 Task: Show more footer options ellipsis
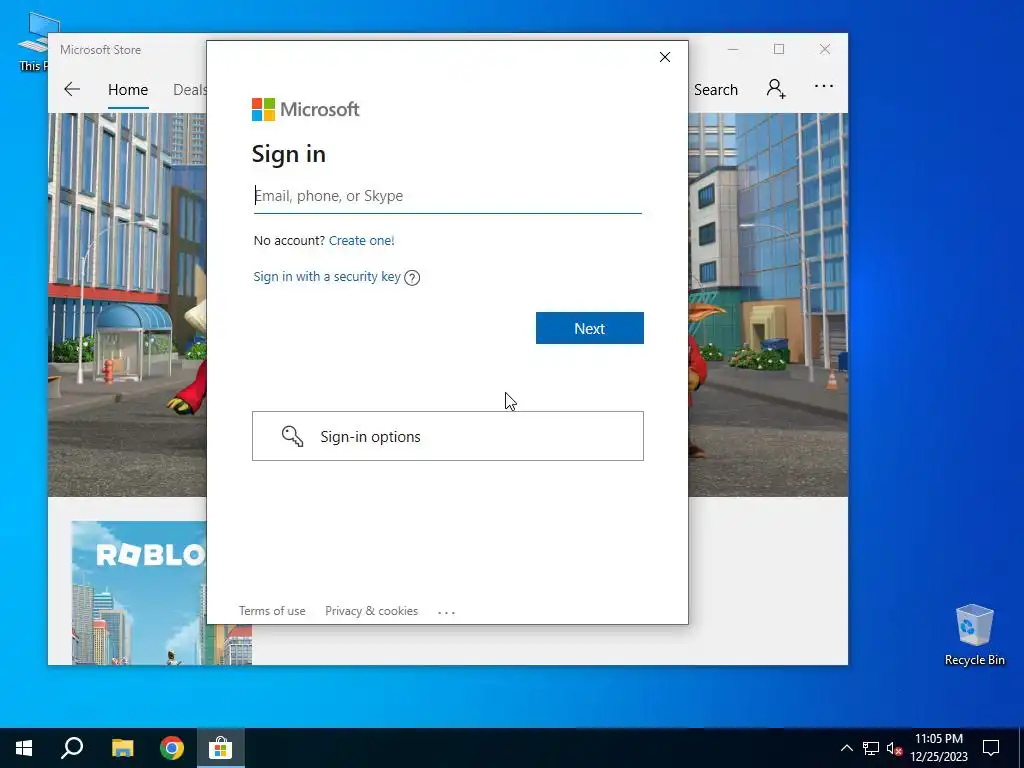[447, 613]
